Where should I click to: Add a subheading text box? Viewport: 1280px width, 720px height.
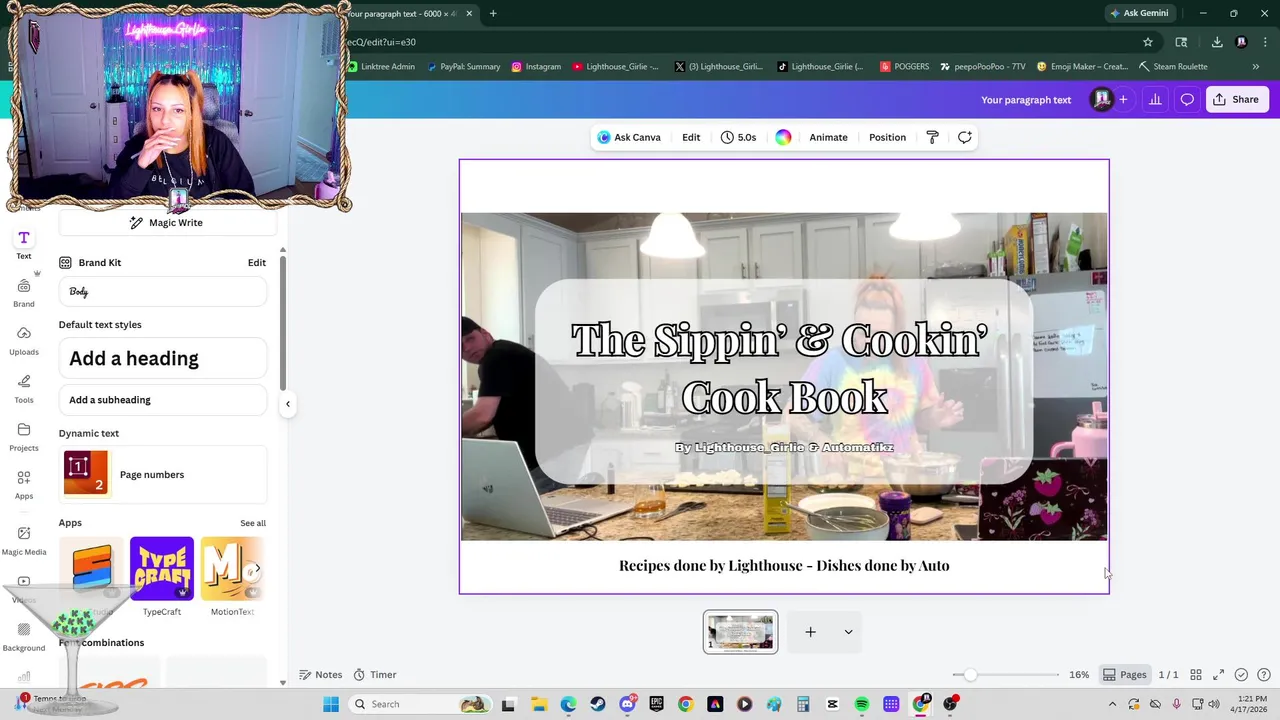[x=163, y=400]
